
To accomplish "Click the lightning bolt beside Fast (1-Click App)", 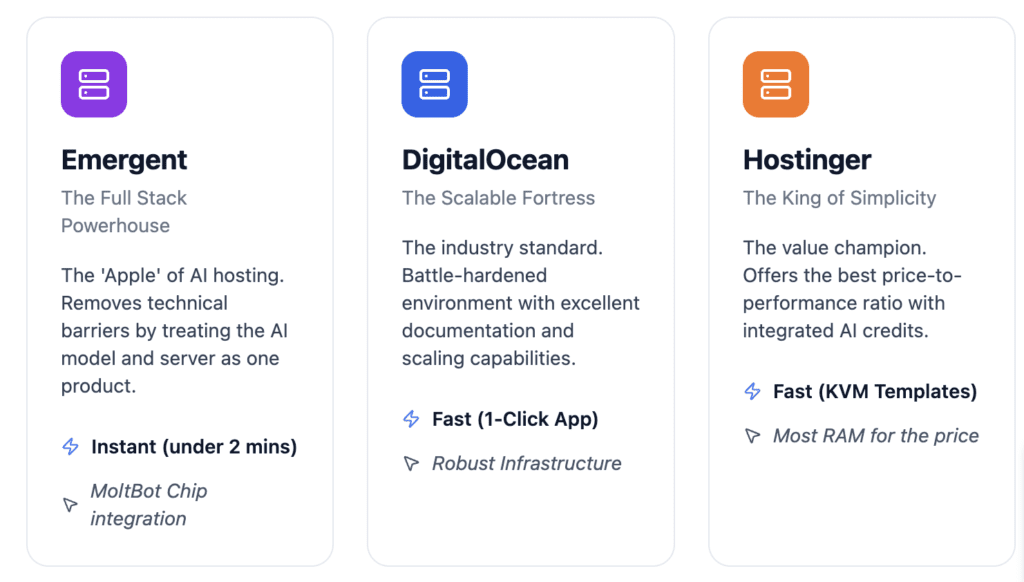I will (410, 419).
